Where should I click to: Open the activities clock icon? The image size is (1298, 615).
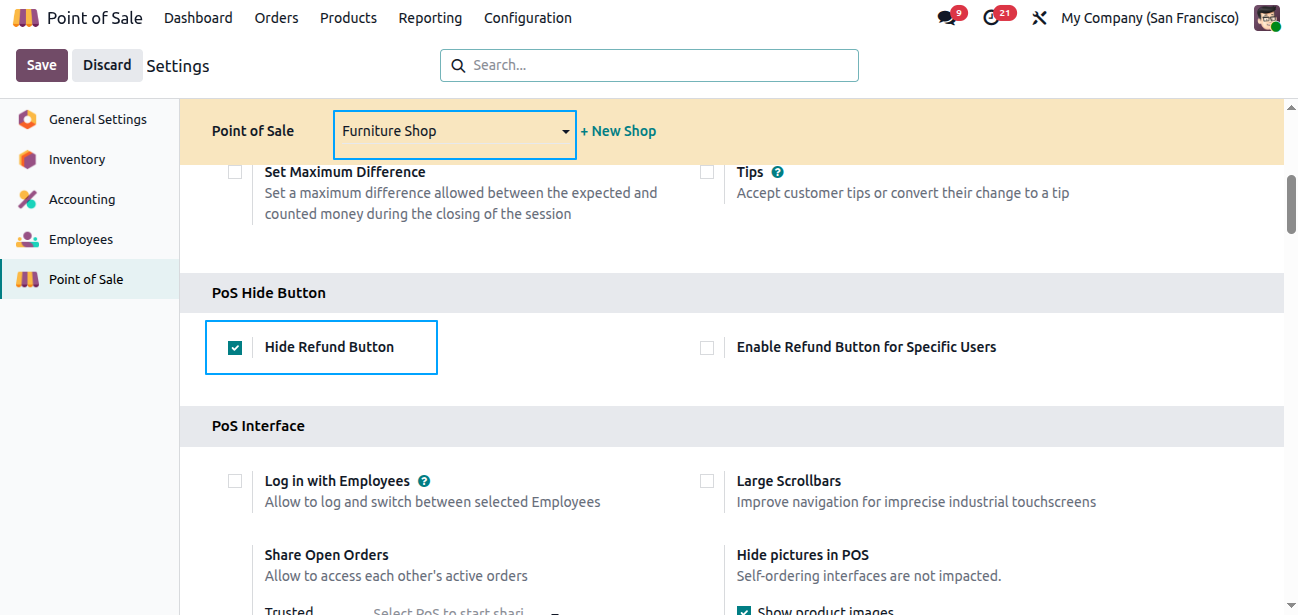pyautogui.click(x=991, y=18)
